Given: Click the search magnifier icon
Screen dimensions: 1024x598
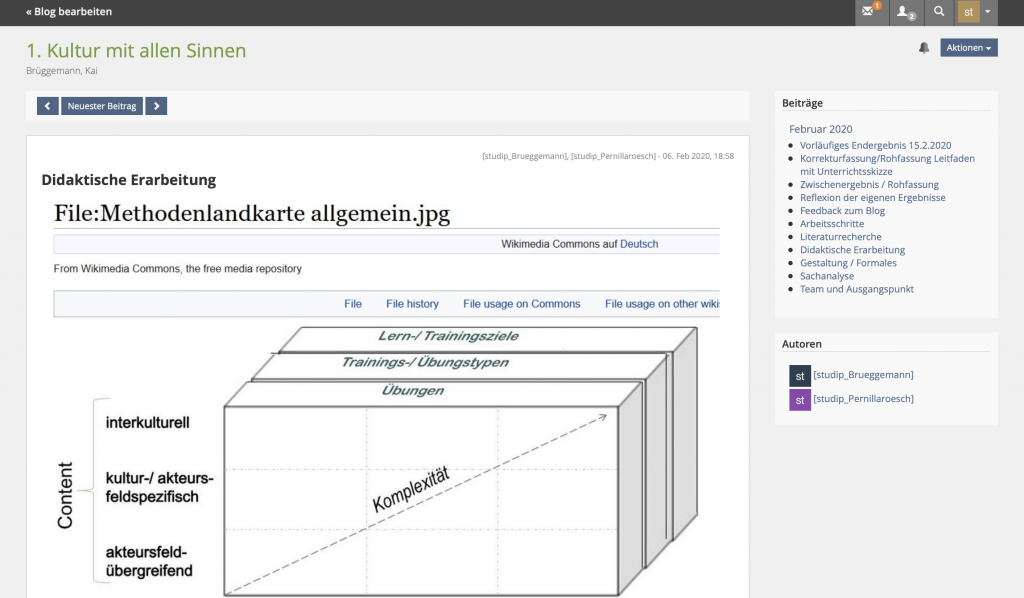Looking at the screenshot, I should click(939, 12).
